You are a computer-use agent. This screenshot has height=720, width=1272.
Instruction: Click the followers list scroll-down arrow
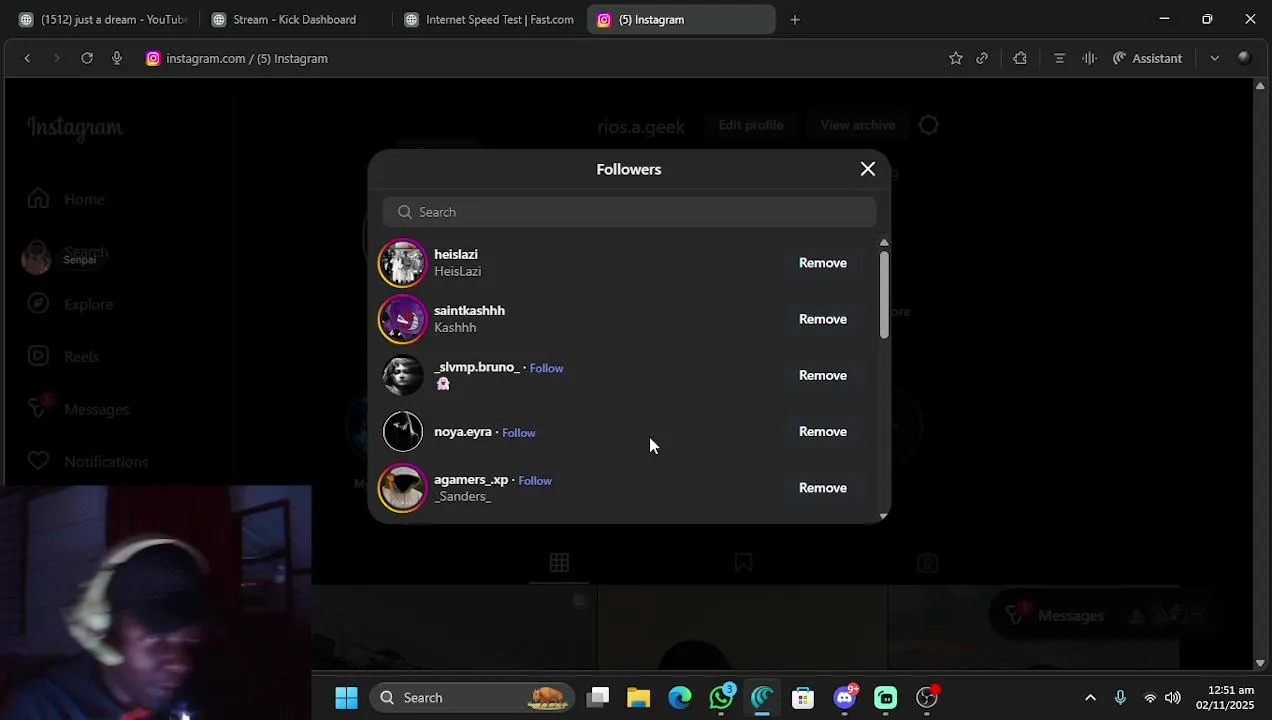[x=884, y=516]
